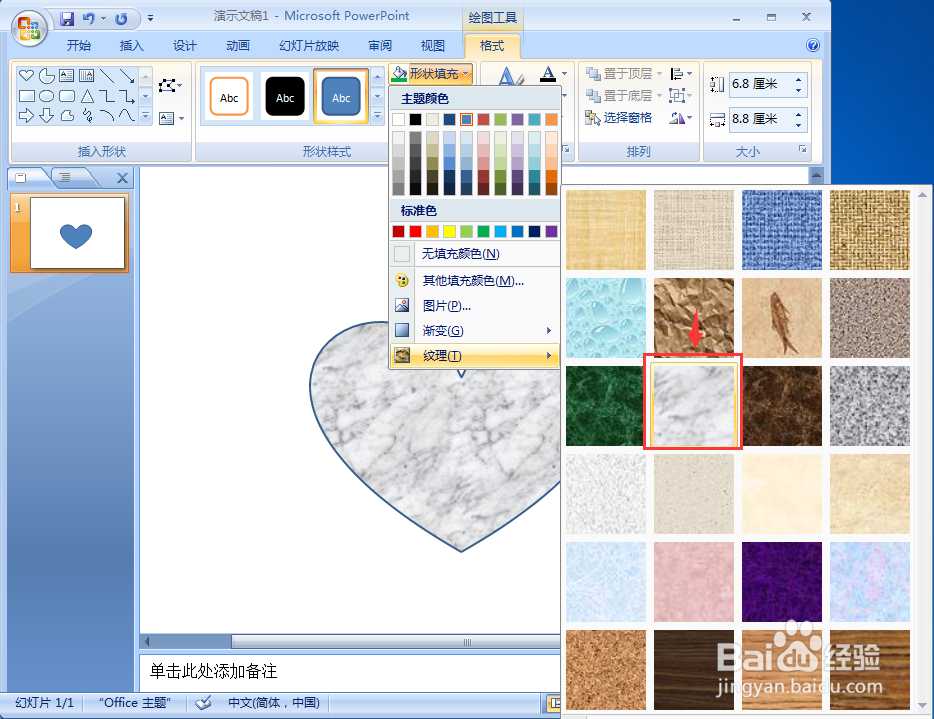Click the Office button logo
The height and width of the screenshot is (719, 934).
[x=29, y=28]
